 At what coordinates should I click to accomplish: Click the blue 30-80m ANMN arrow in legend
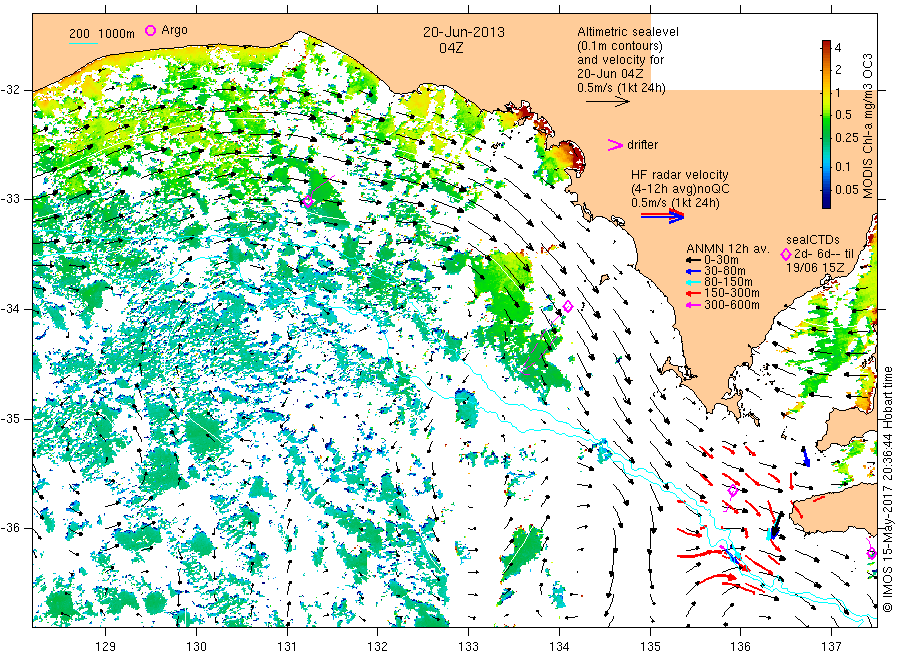(x=693, y=271)
